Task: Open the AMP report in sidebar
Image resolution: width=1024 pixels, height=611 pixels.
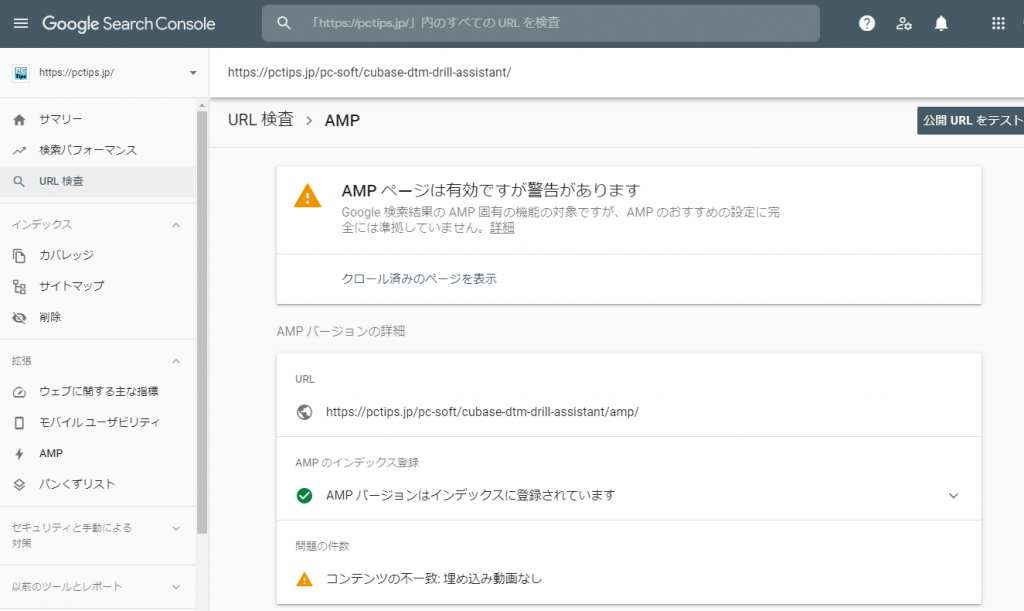Action: (x=98, y=454)
